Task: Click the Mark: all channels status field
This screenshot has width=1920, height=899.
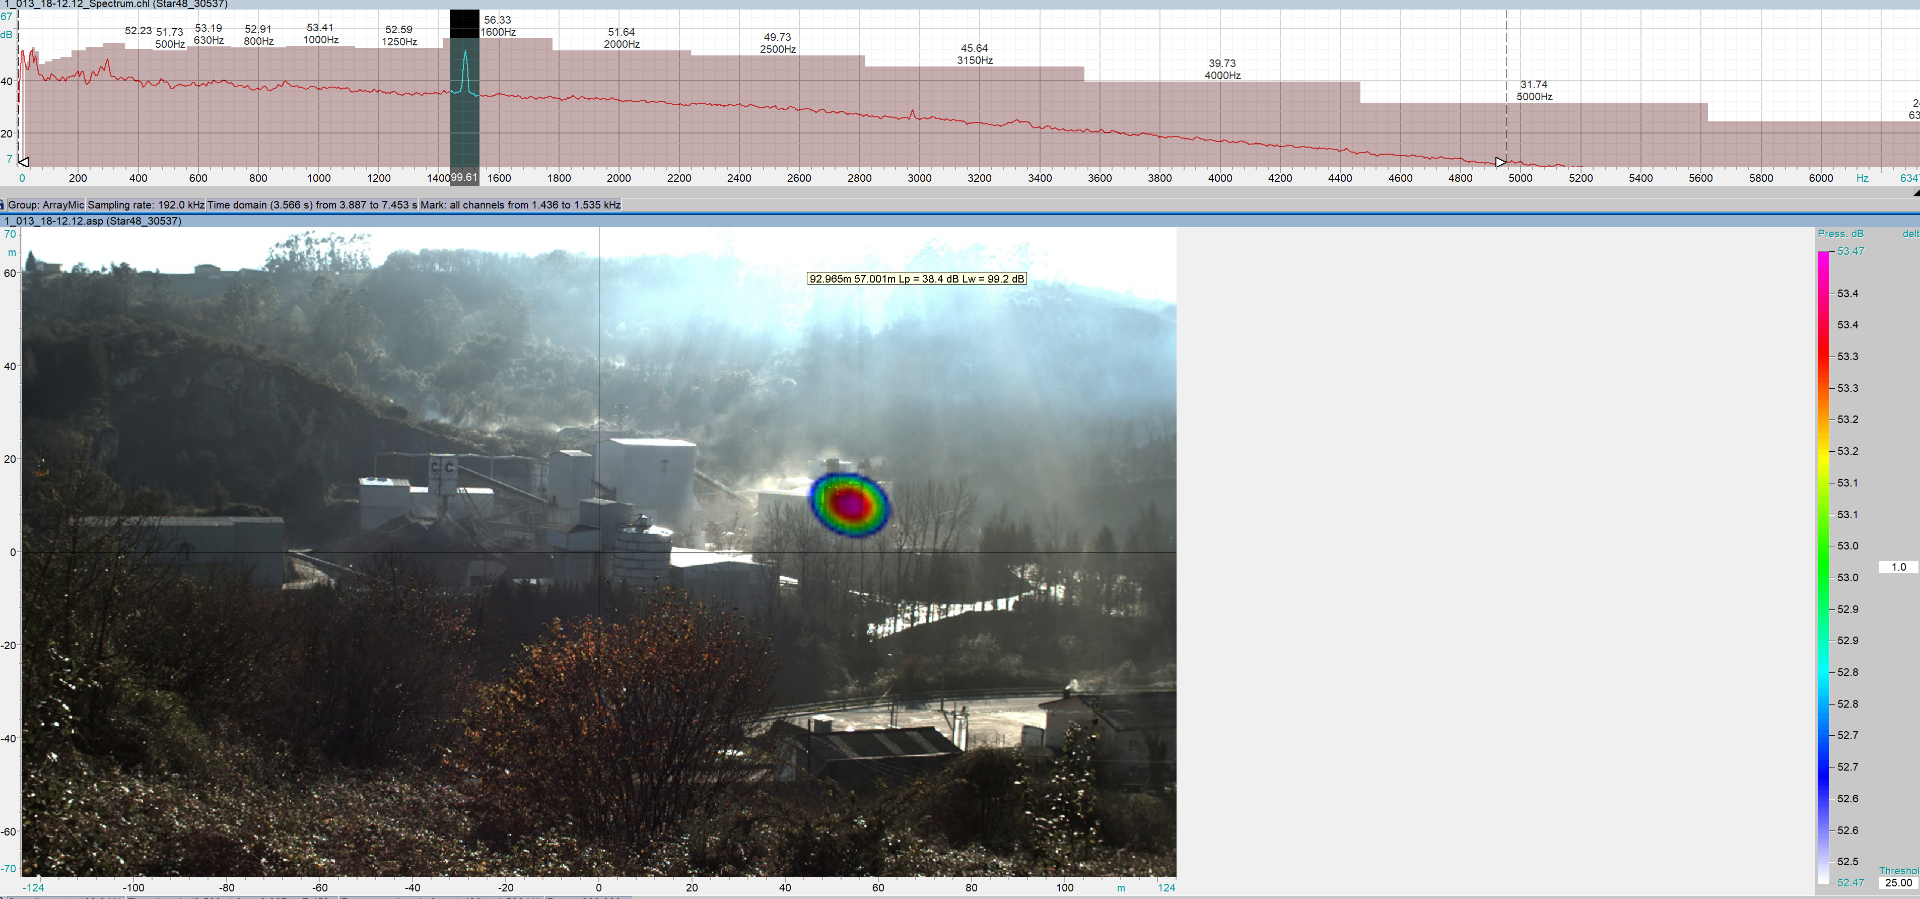Action: [520, 205]
